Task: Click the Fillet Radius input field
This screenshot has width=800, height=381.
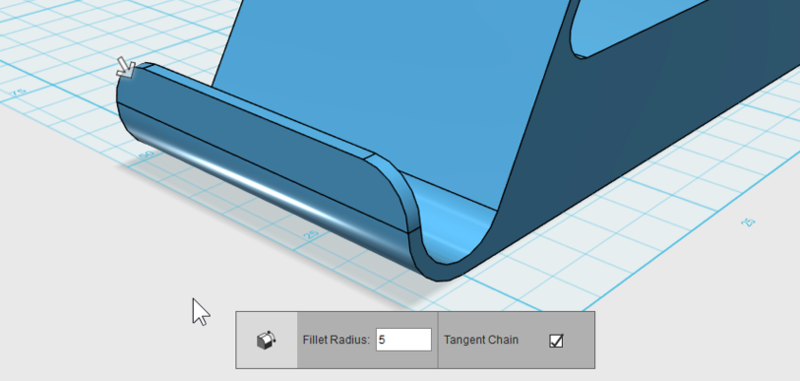Action: coord(404,340)
